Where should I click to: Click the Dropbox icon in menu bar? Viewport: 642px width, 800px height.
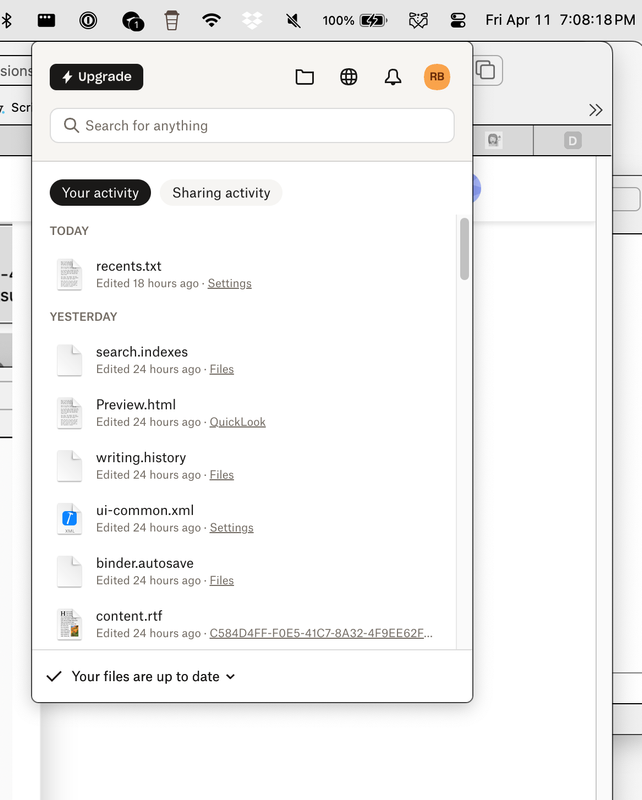click(x=252, y=20)
